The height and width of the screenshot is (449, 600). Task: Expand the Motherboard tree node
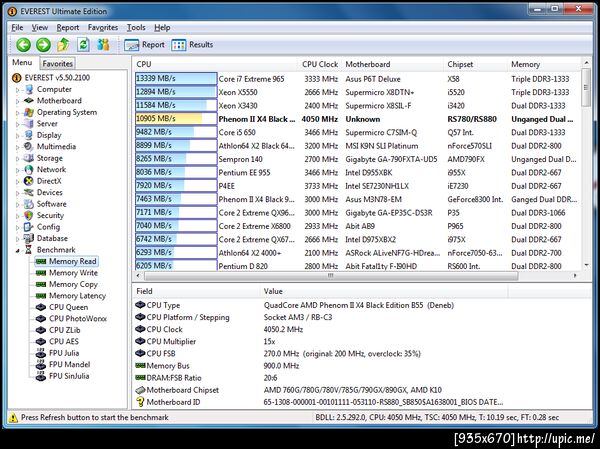tap(18, 101)
